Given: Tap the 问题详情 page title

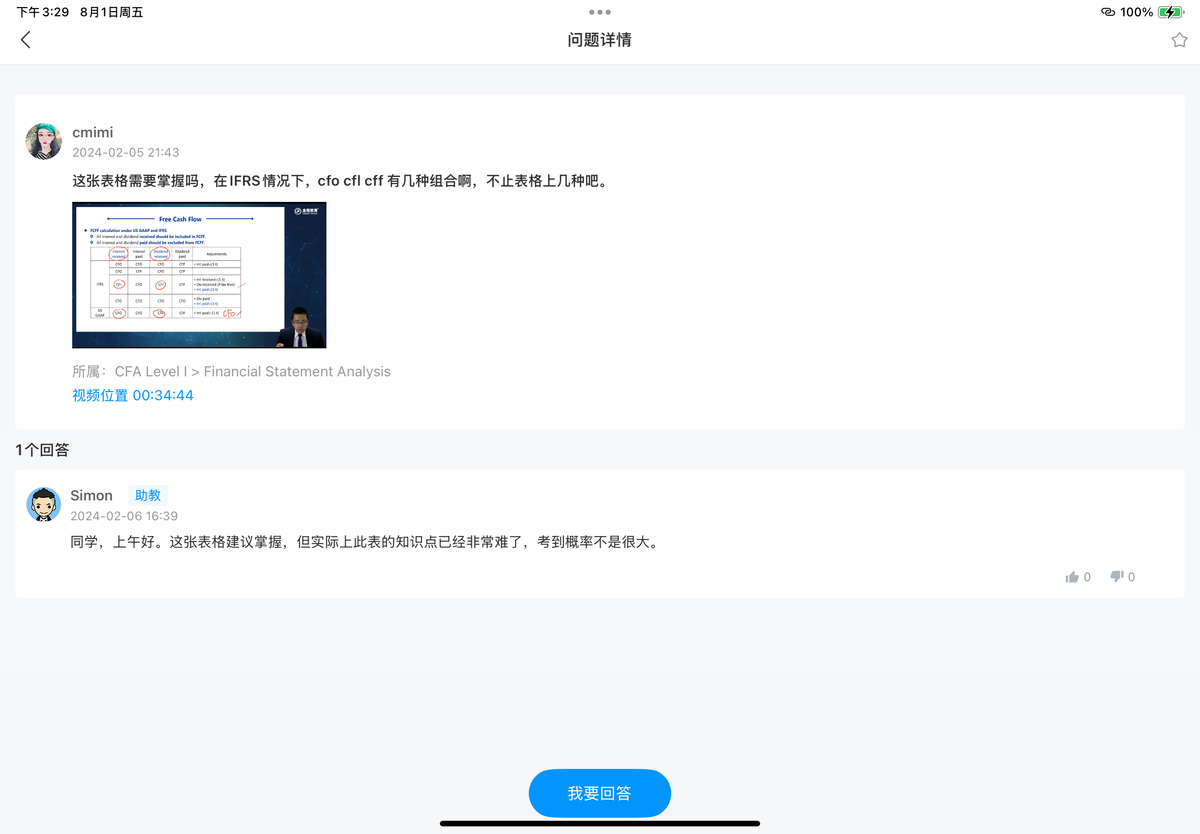Looking at the screenshot, I should (x=600, y=40).
